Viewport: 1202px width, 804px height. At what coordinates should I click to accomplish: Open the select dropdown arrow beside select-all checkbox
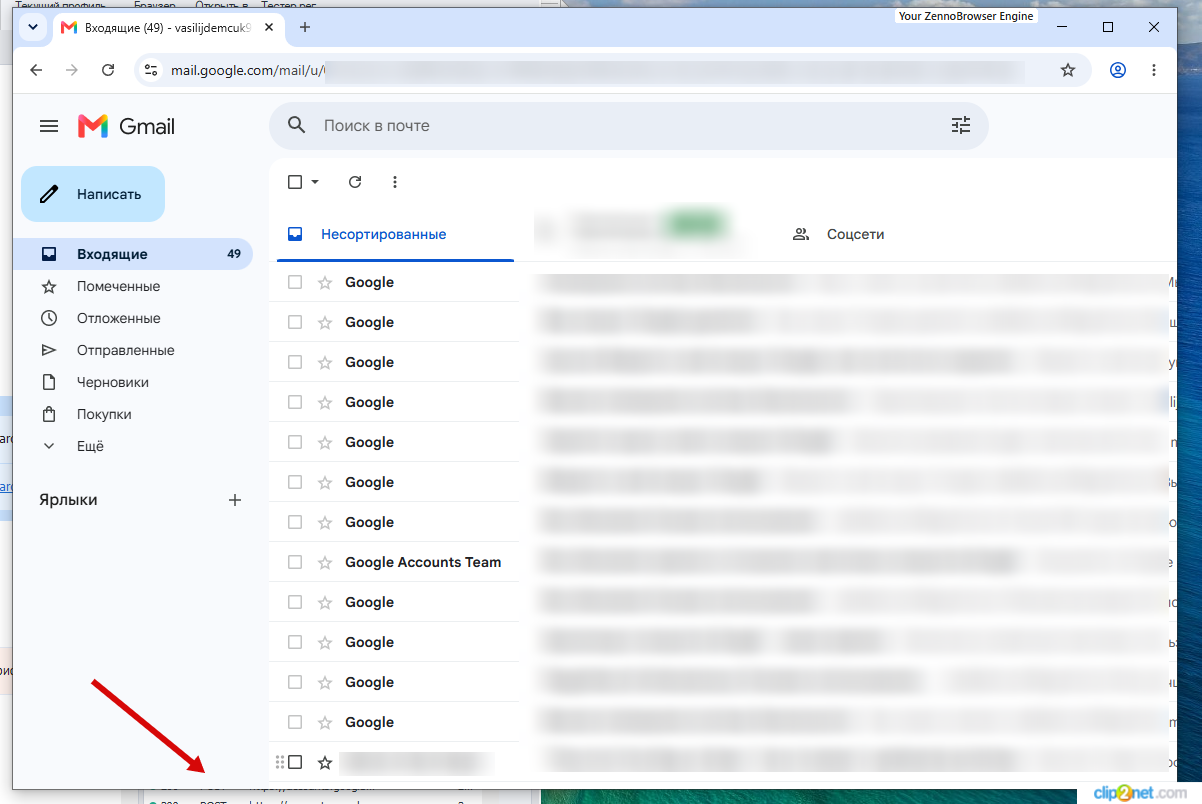315,182
